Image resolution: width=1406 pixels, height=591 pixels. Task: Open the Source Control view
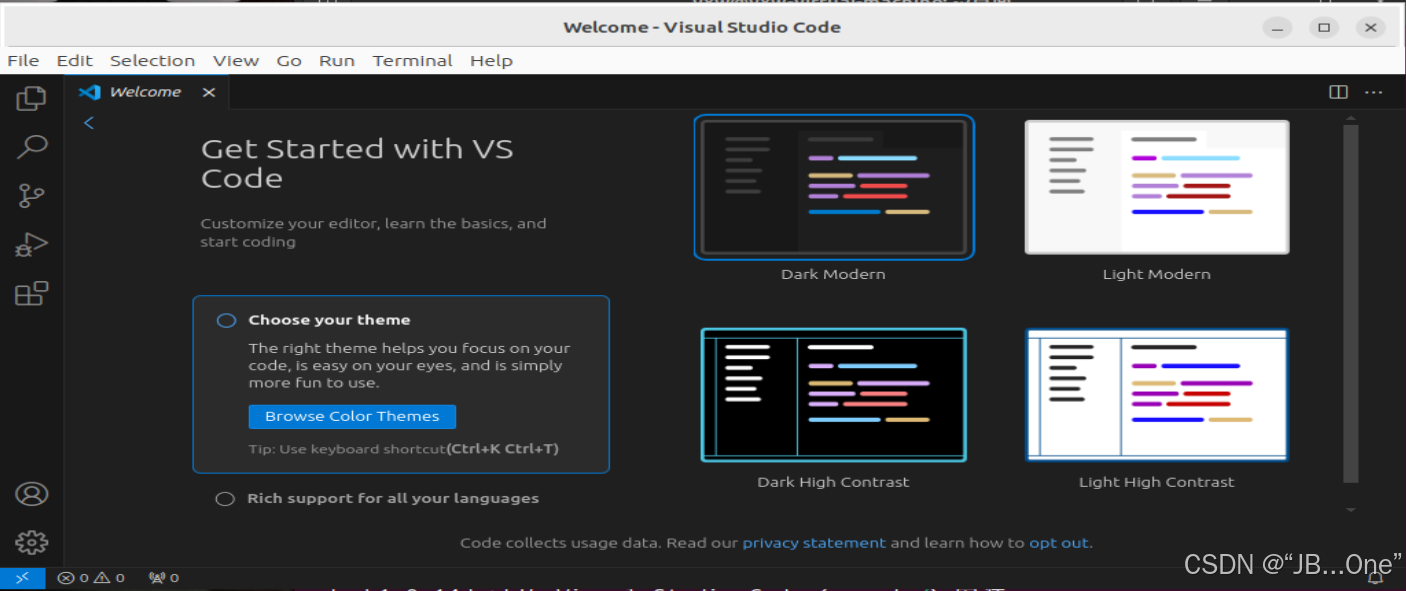[x=32, y=196]
